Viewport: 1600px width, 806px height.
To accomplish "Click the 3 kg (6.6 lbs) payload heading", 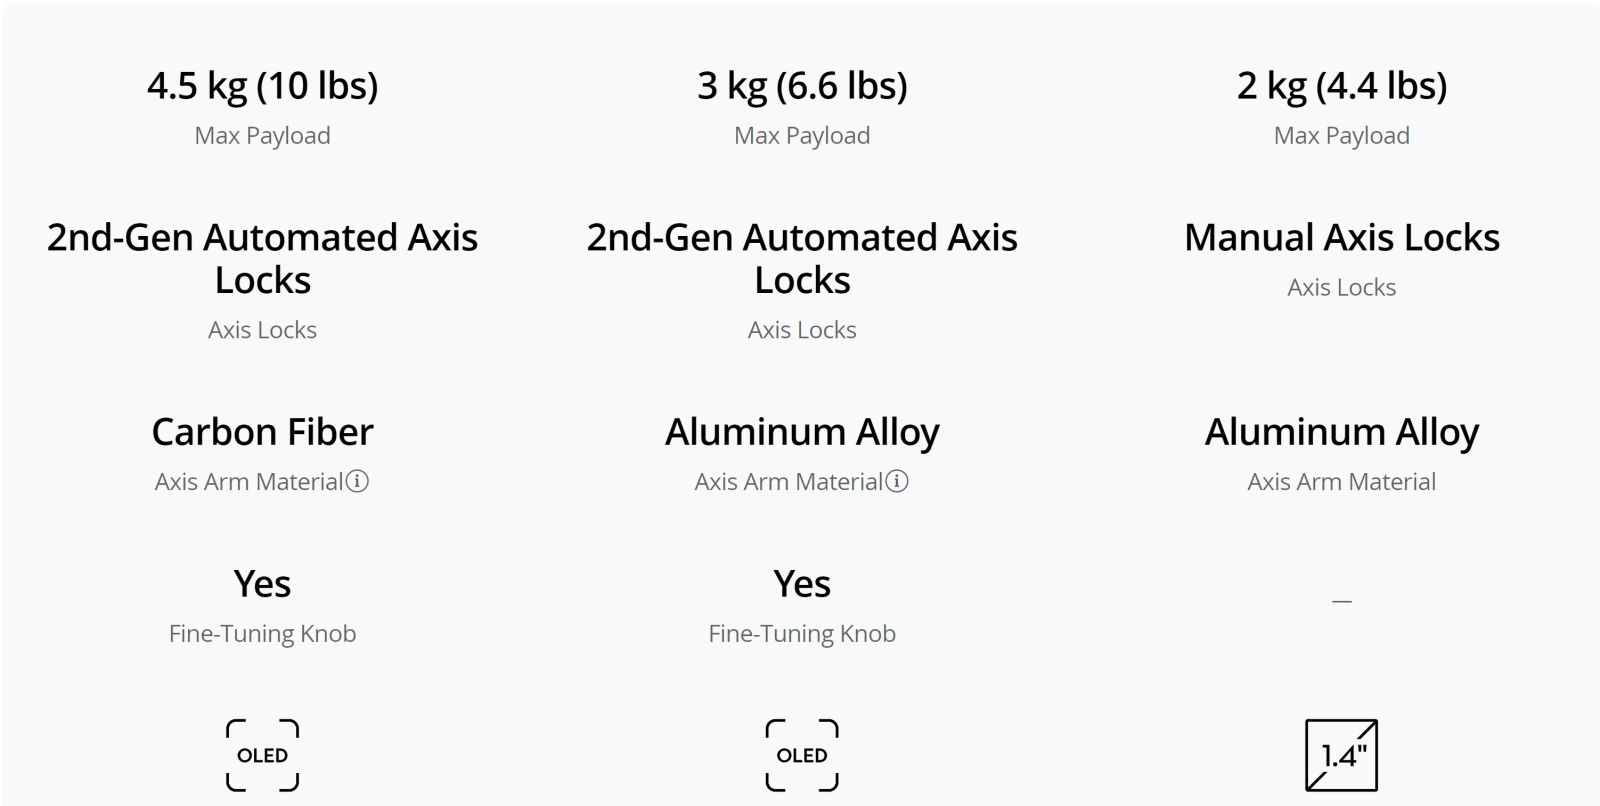I will tap(802, 86).
